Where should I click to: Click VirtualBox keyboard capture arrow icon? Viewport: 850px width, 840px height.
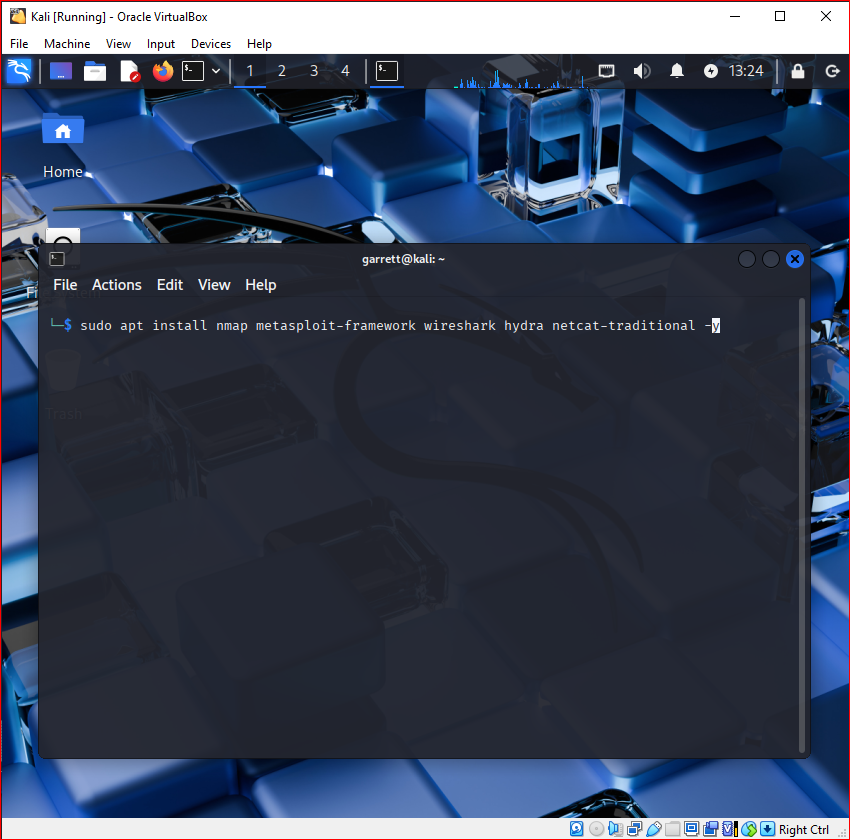[767, 829]
